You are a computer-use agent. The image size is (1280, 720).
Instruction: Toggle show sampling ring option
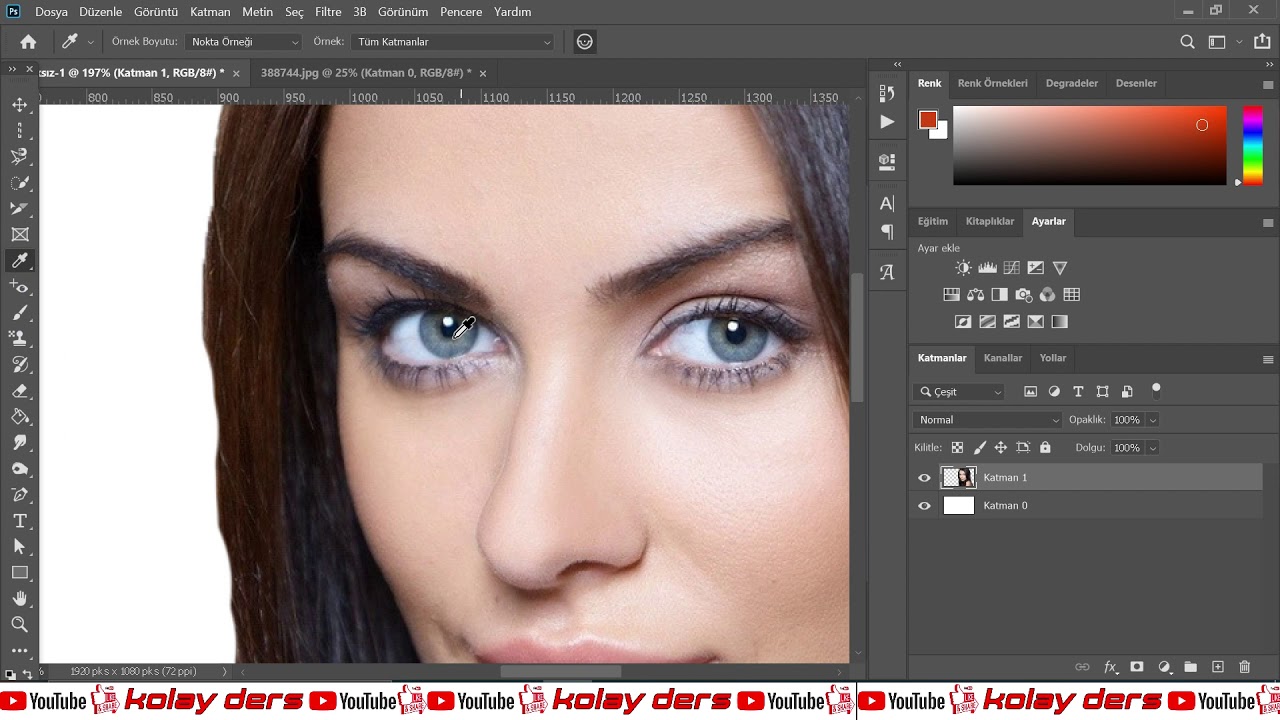pos(585,42)
